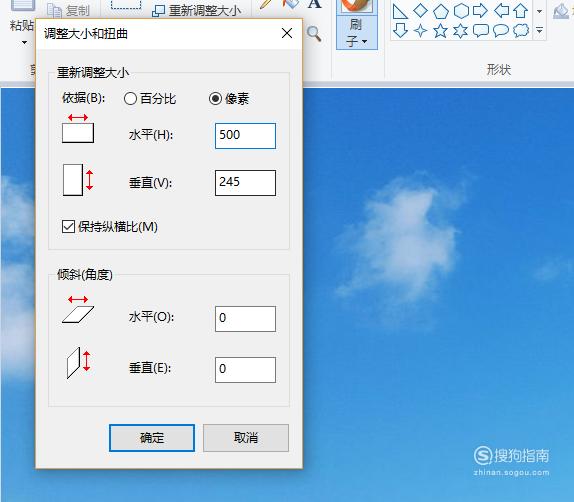This screenshot has height=502, width=574.
Task: Click the 垂直(V) input showing 245
Action: click(x=245, y=183)
